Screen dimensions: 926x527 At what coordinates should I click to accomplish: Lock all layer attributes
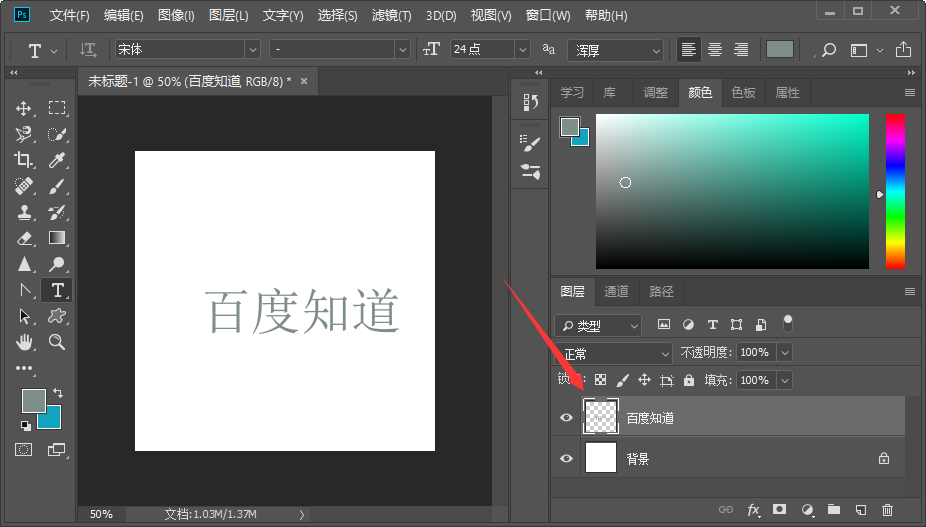point(689,380)
